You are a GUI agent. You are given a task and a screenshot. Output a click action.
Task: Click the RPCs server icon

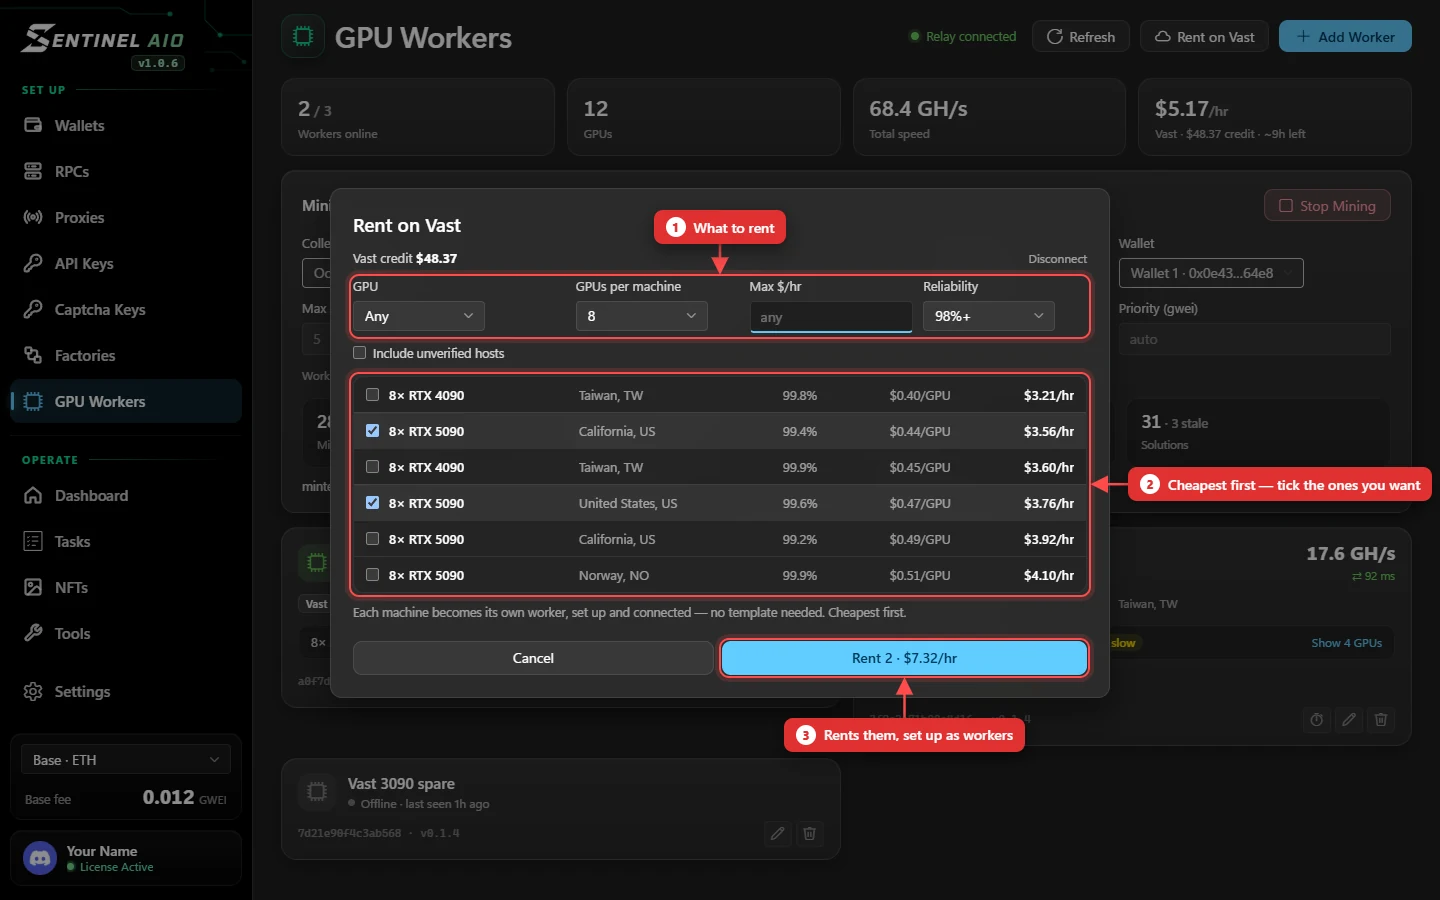pos(33,171)
